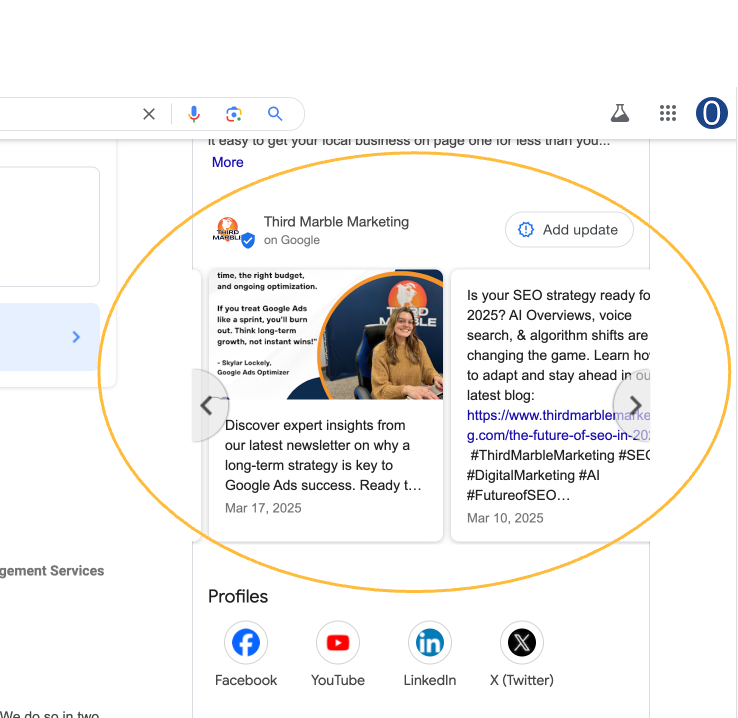
Task: Open the X (Twitter) profile icon
Action: click(x=521, y=642)
